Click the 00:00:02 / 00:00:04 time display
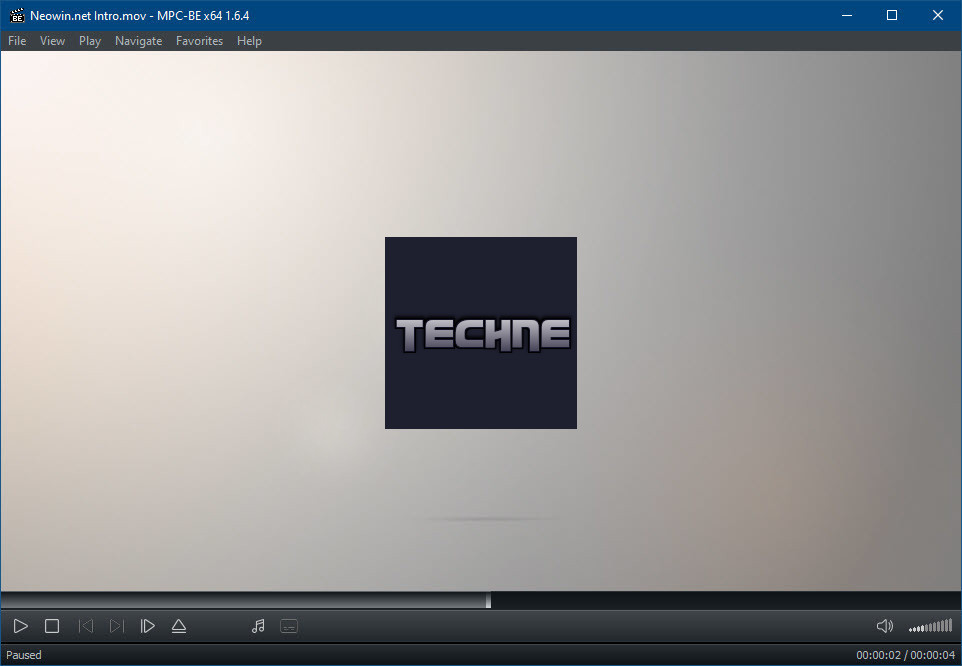 tap(906, 655)
